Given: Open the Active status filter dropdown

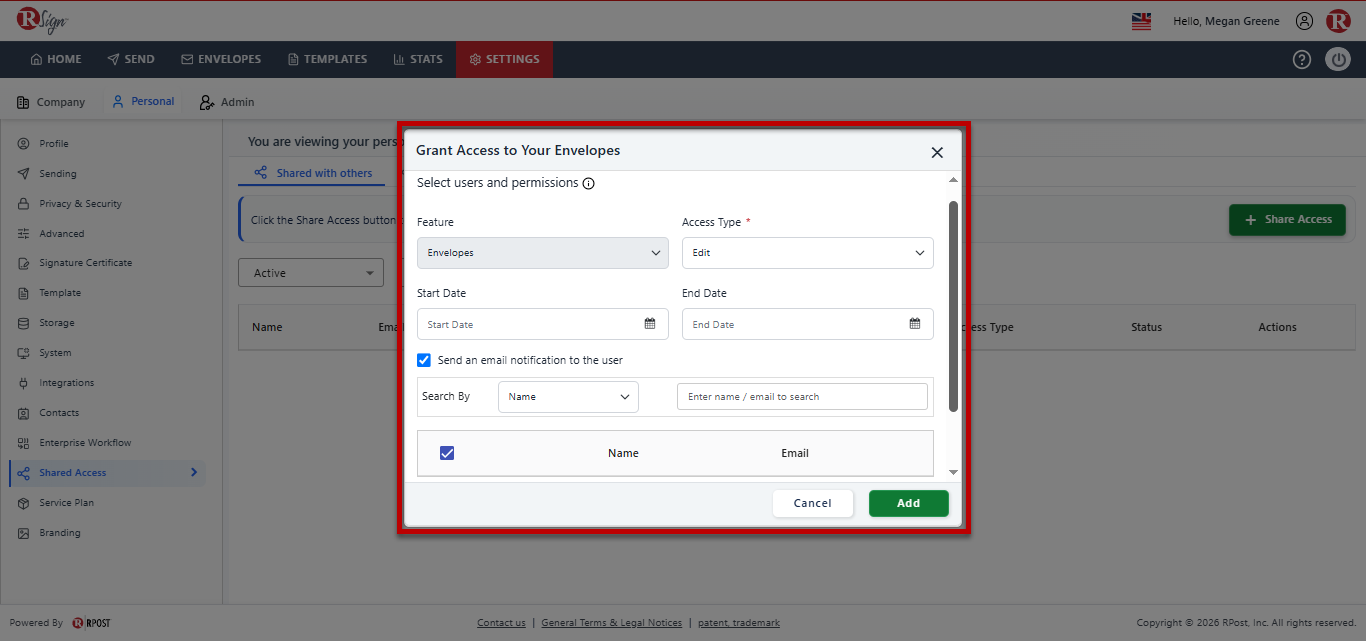Looking at the screenshot, I should pos(311,273).
